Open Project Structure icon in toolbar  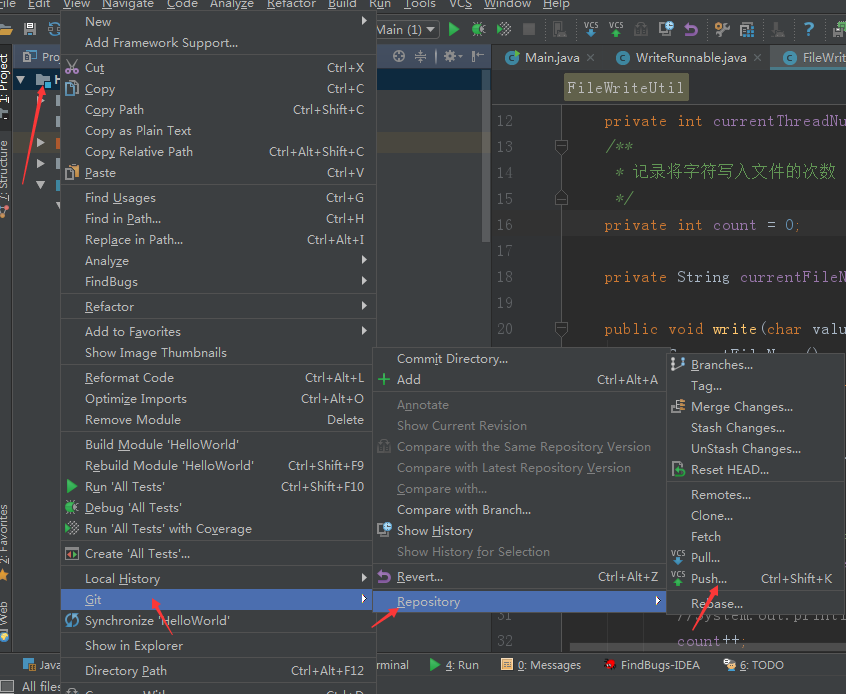pos(747,29)
